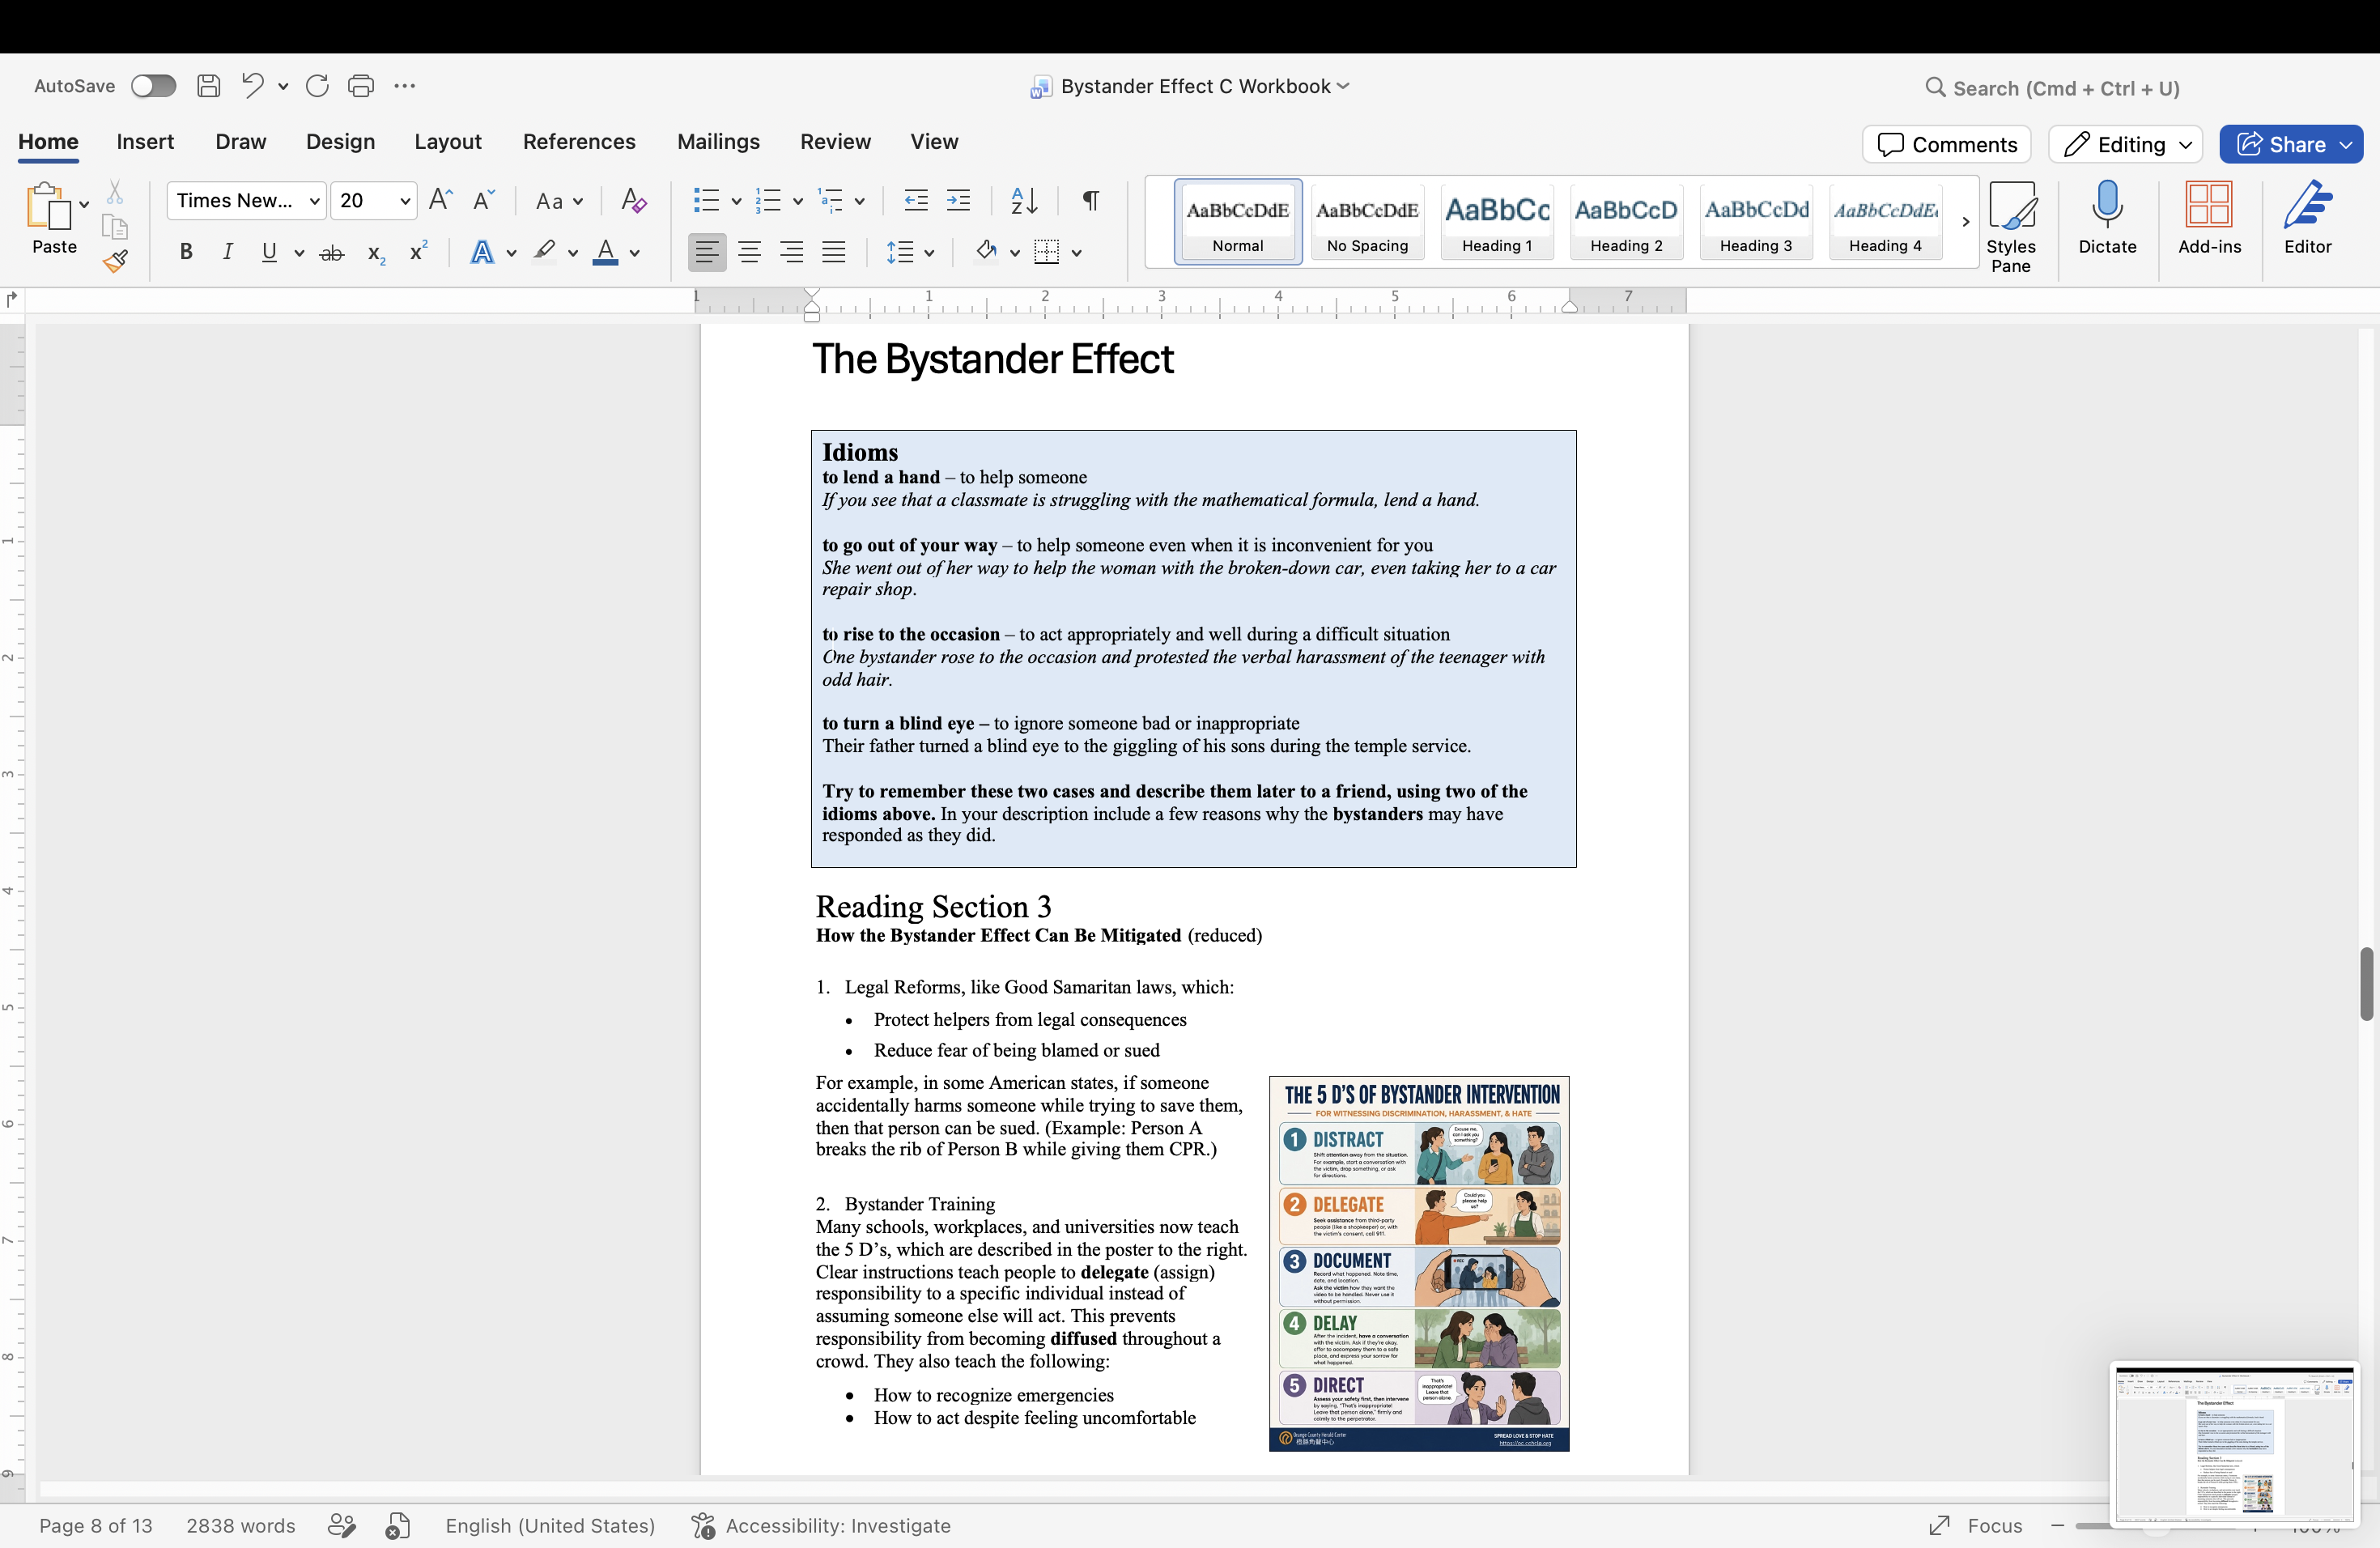Screen dimensions: 2380x1548
Task: Open the Editor pen icon
Action: click(2307, 217)
